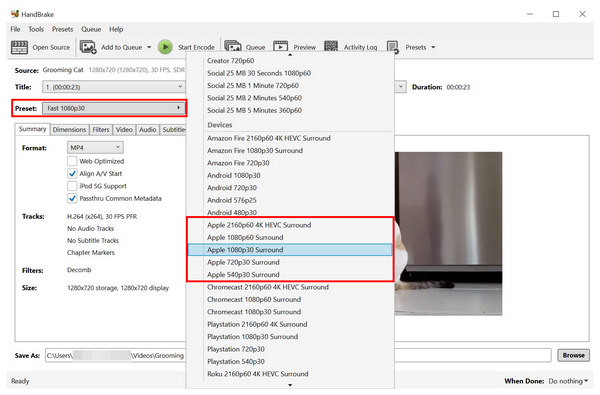Click the Add to Queue picture icon
Image resolution: width=600 pixels, height=395 pixels.
pos(88,47)
